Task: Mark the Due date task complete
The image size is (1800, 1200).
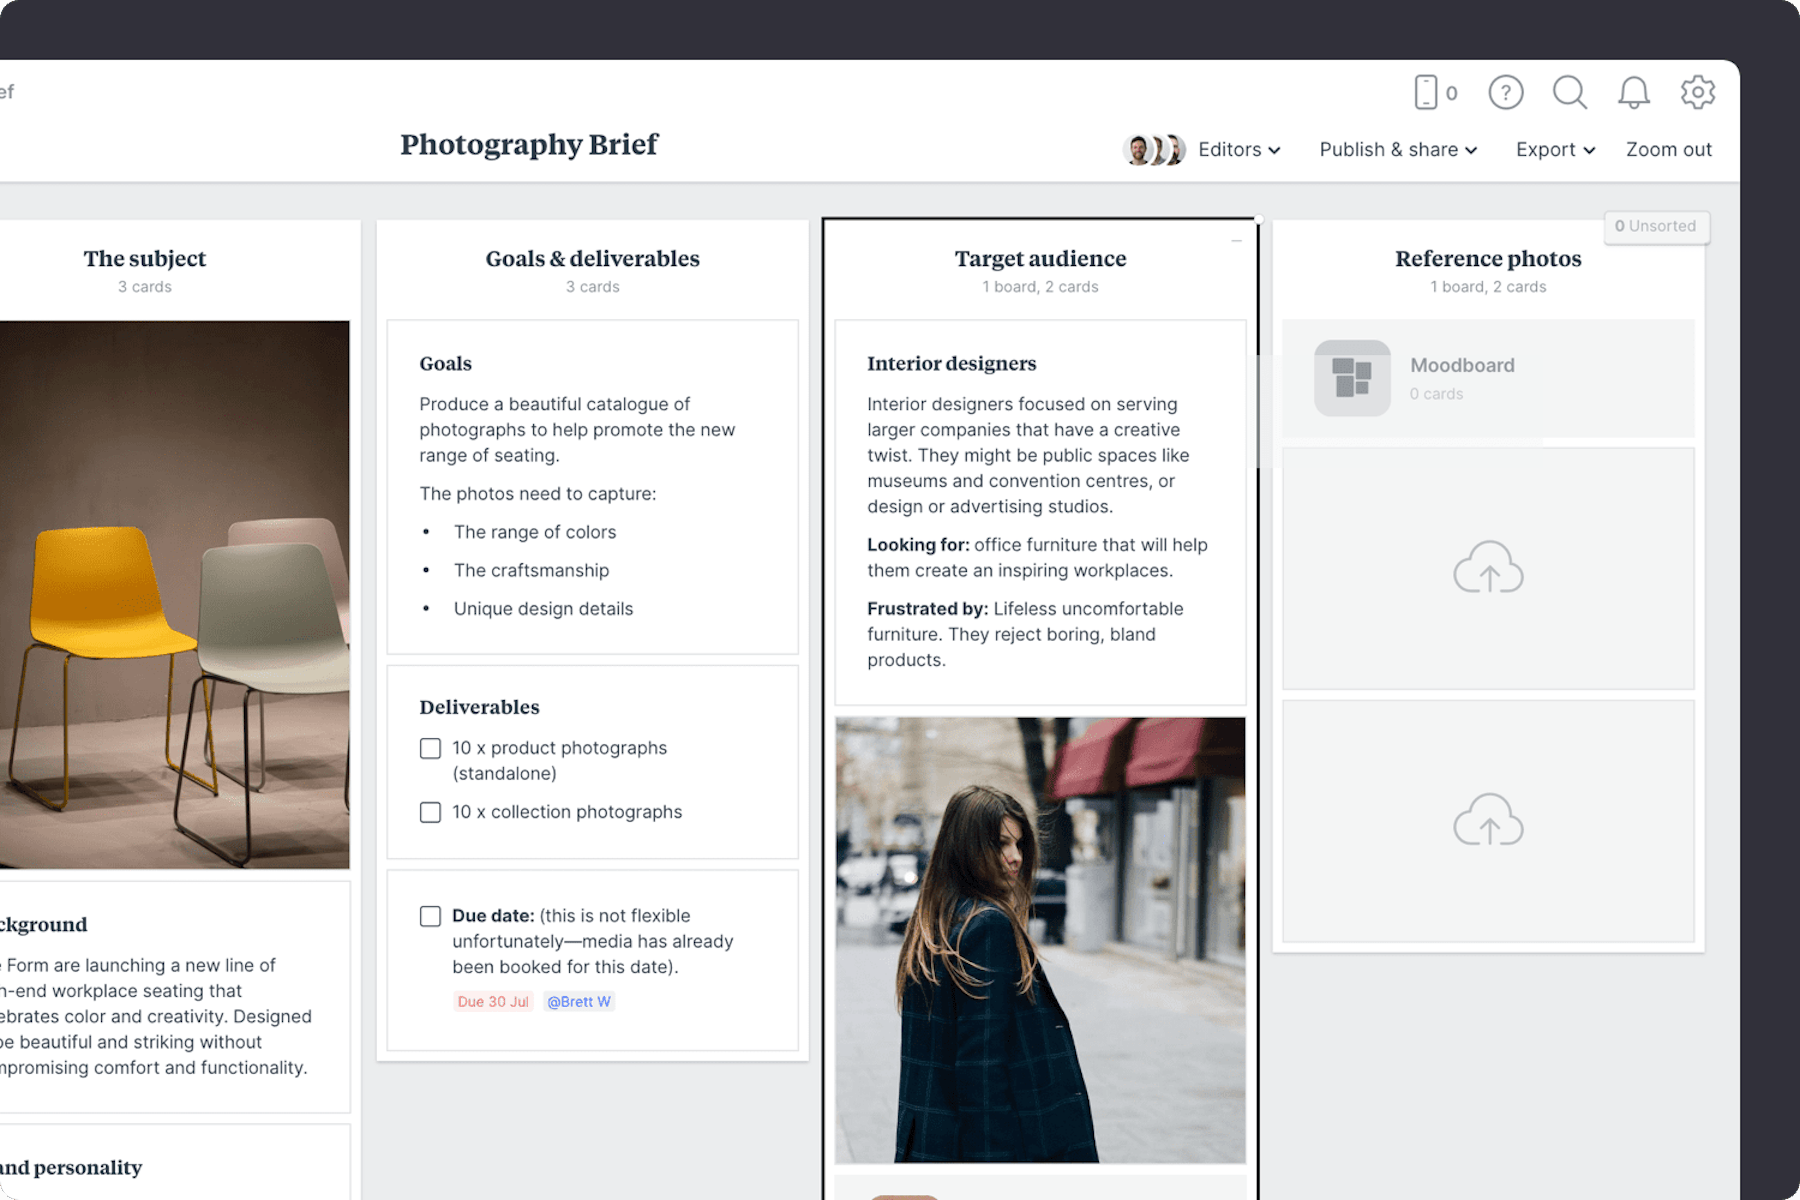Action: click(x=430, y=915)
